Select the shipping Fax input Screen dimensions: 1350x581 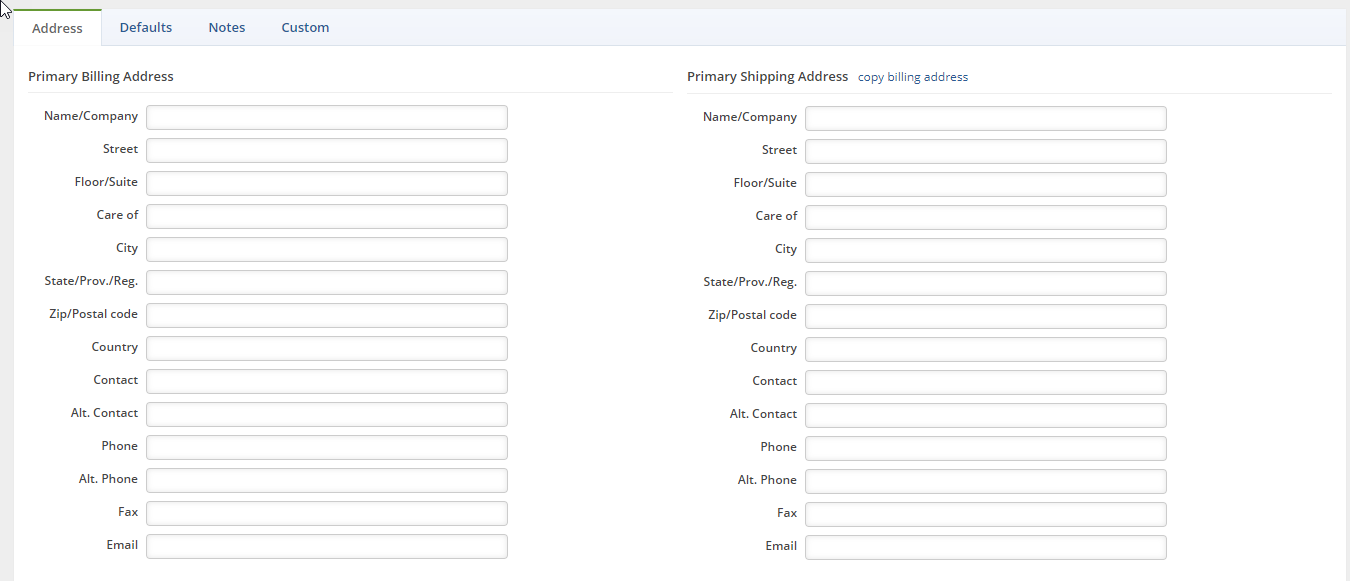[986, 514]
